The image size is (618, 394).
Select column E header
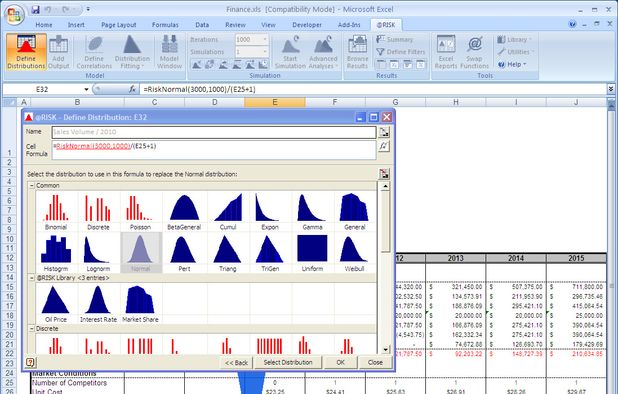(x=275, y=102)
